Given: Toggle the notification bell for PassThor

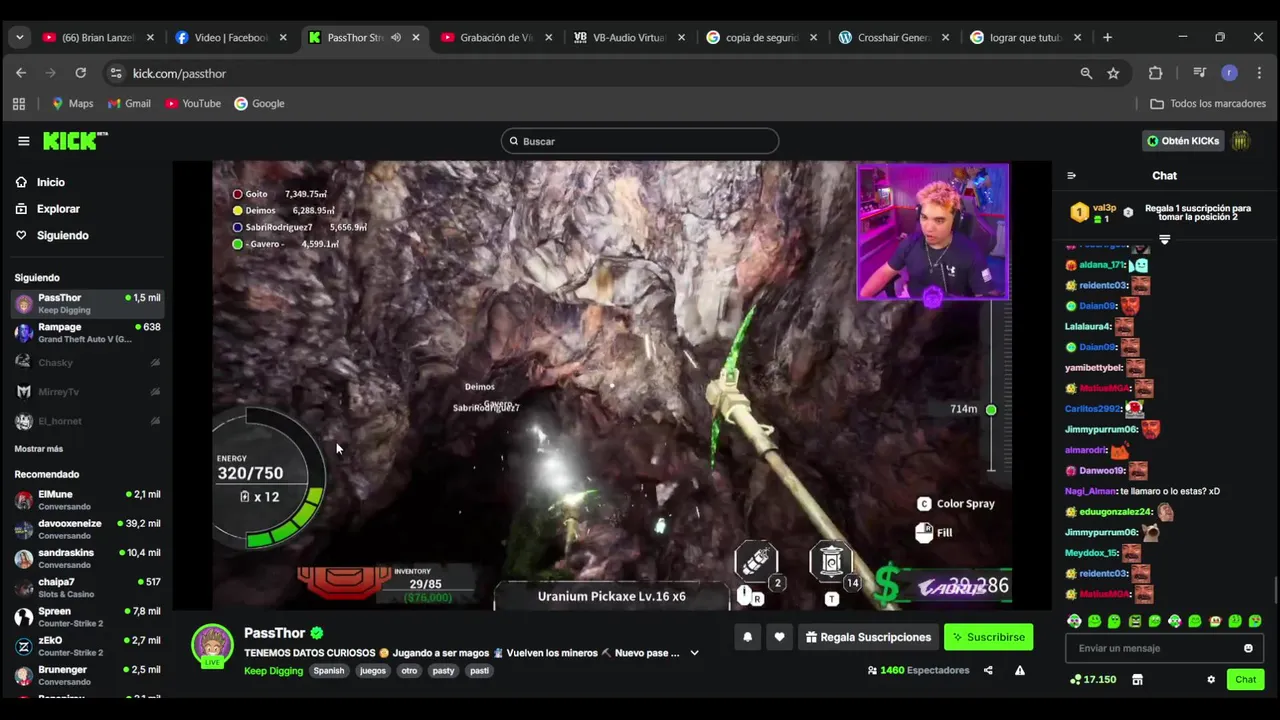Looking at the screenshot, I should [747, 637].
